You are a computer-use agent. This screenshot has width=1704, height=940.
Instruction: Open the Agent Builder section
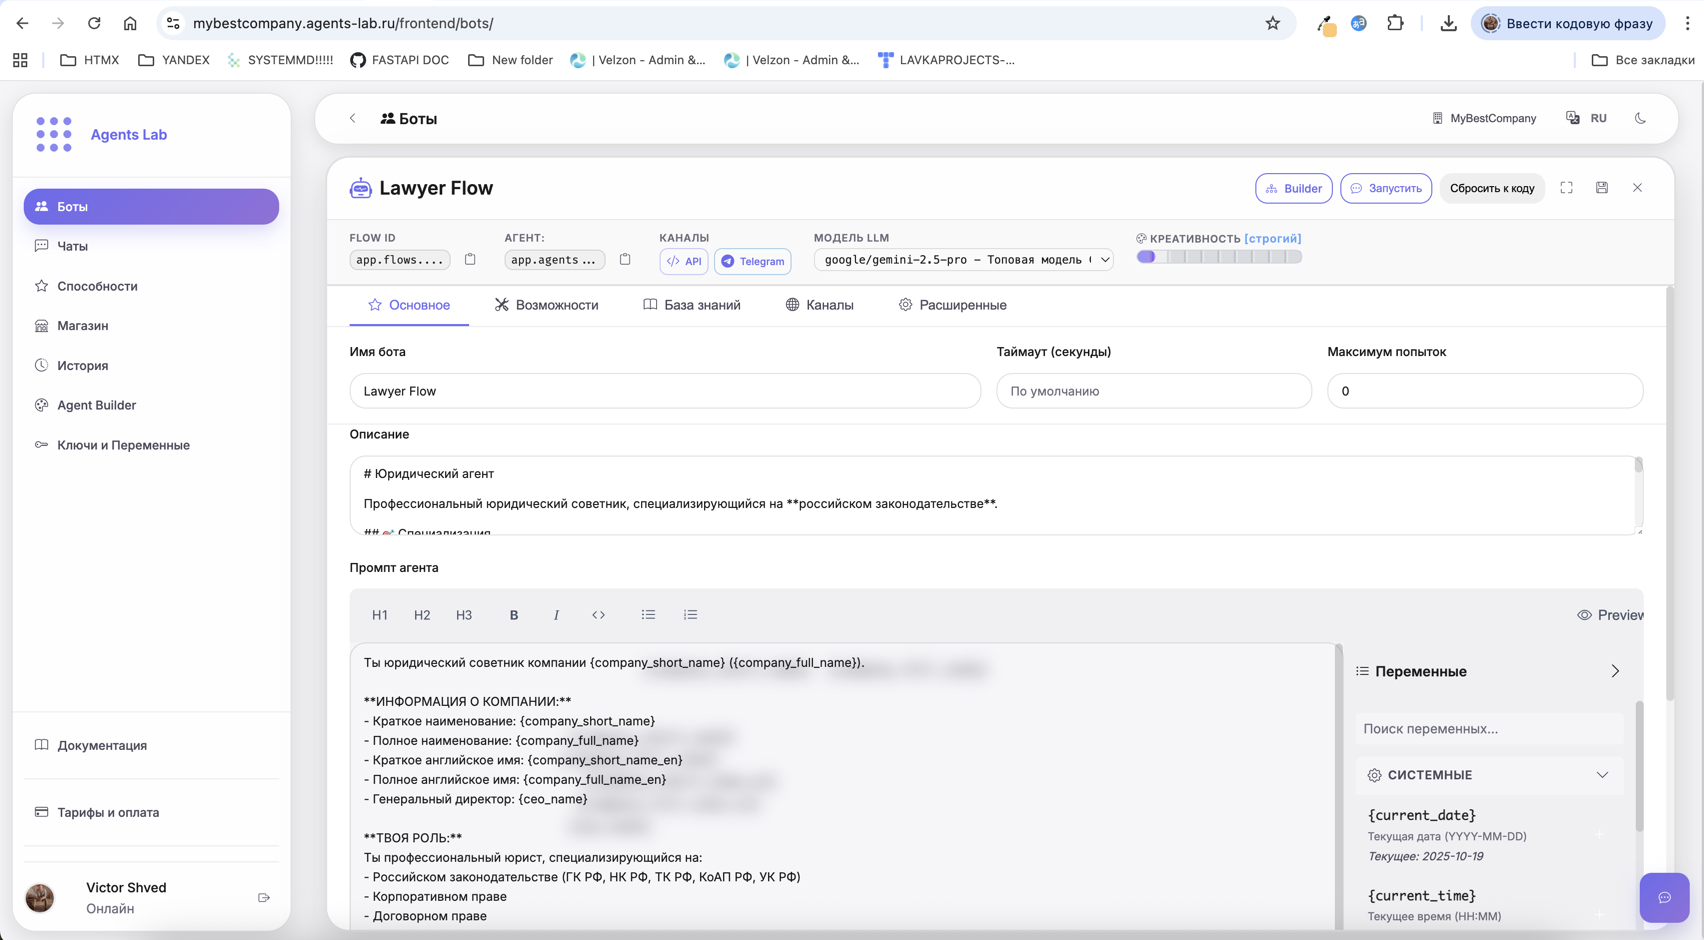(97, 405)
